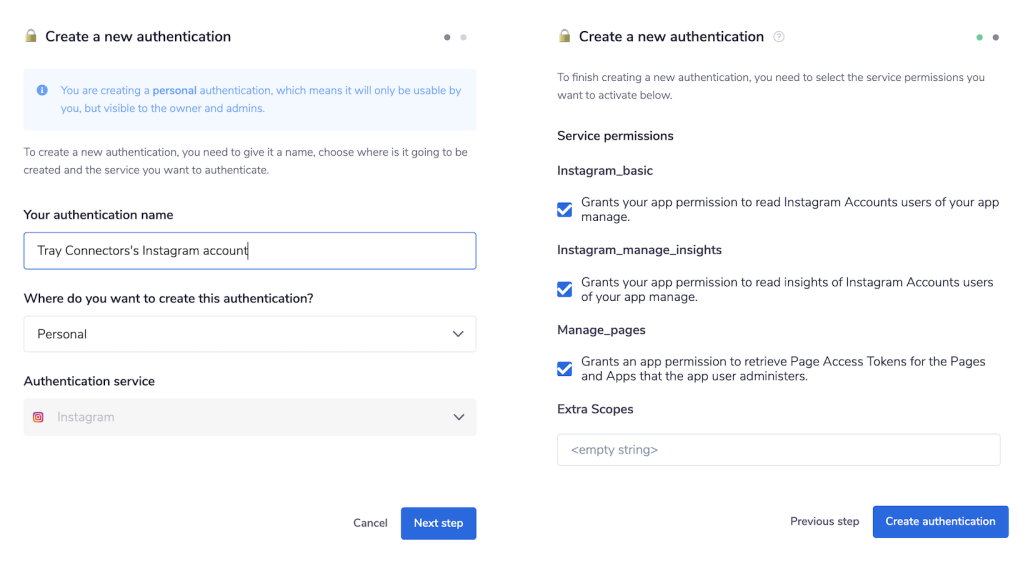Open the Personal location dropdown
Viewport: 1033px width, 563px height.
pos(249,334)
